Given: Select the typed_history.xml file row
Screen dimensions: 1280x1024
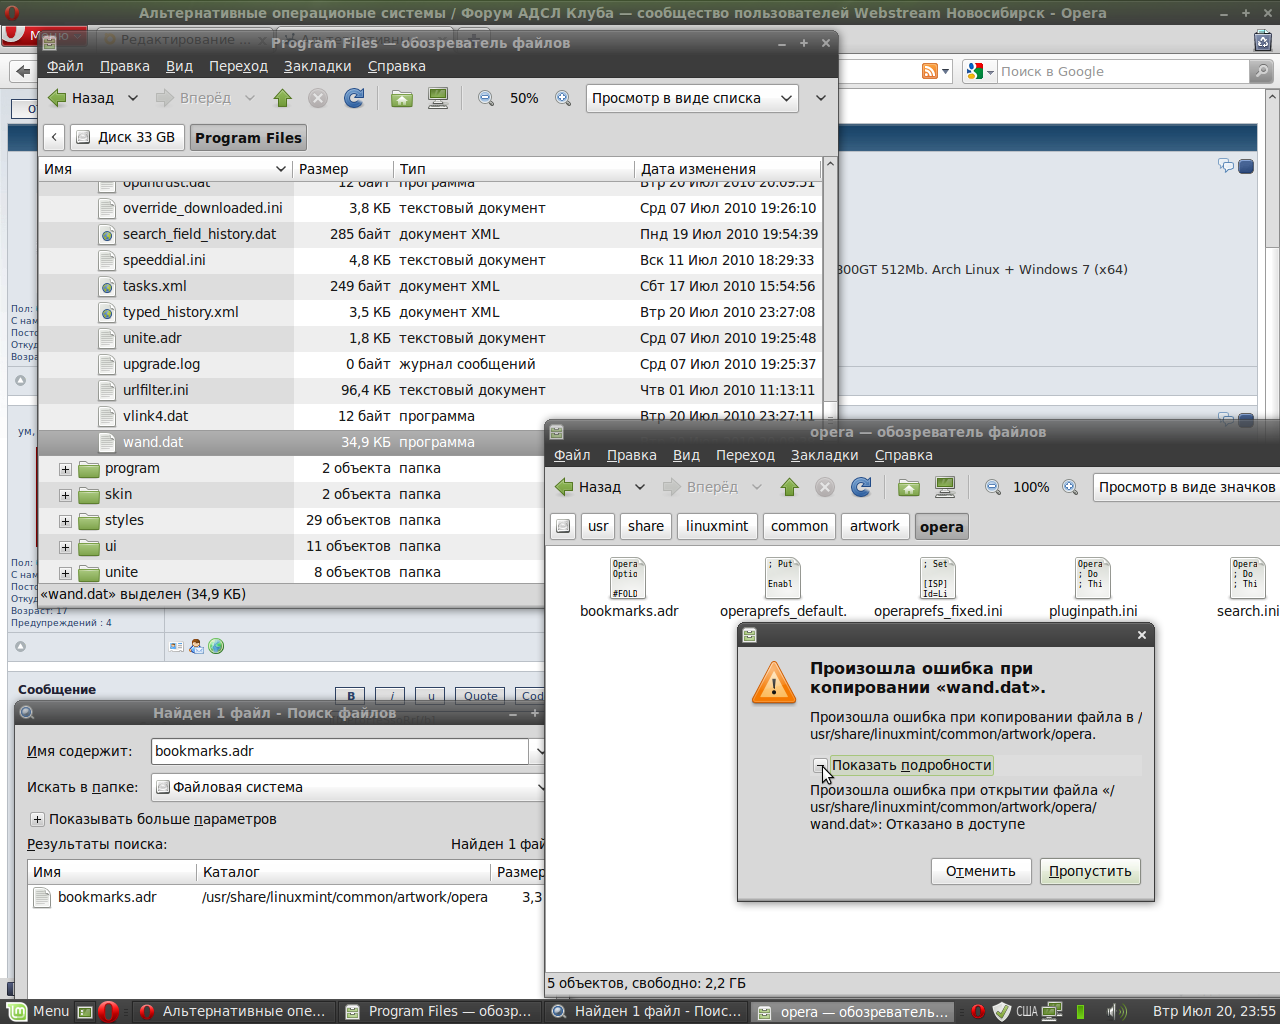Looking at the screenshot, I should click(430, 312).
